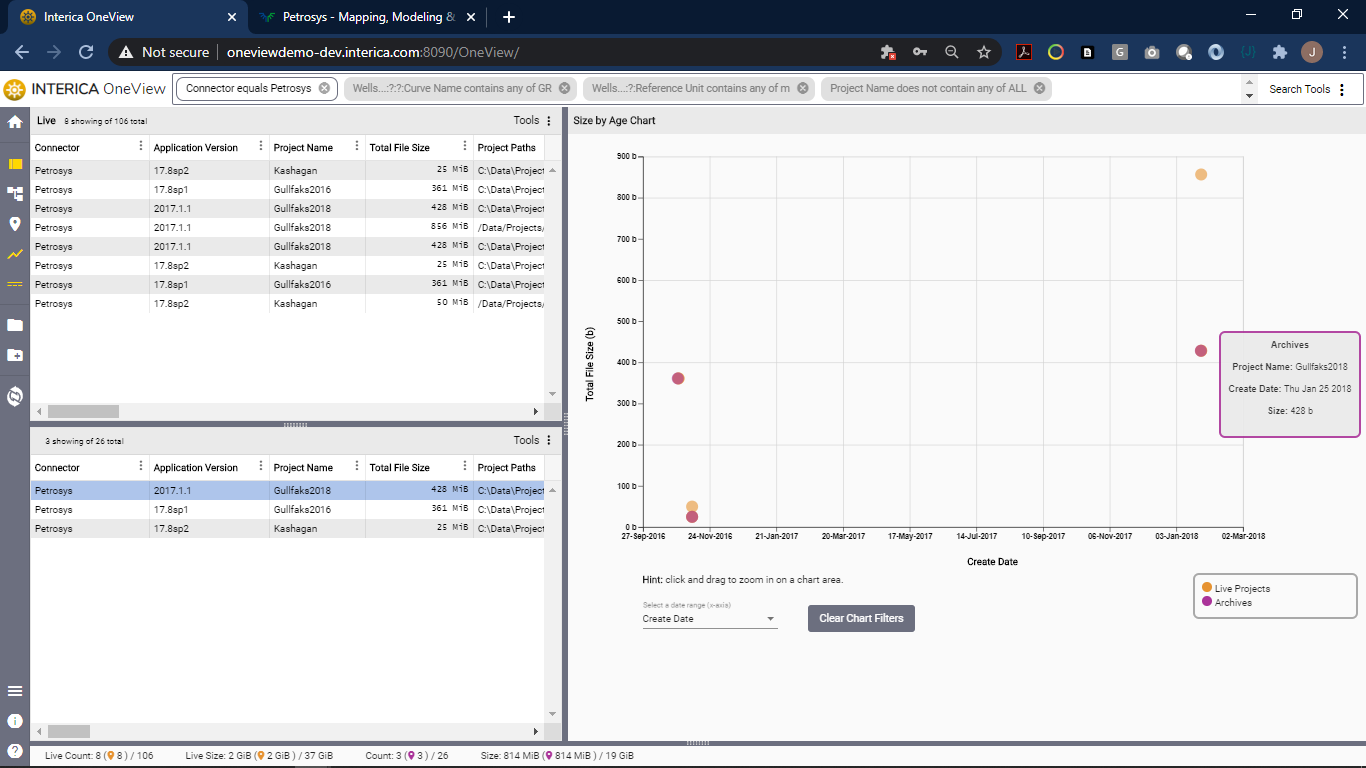Screen dimensions: 1366x768
Task: Select Live Kashagan row with 50 MiB
Action: point(288,303)
